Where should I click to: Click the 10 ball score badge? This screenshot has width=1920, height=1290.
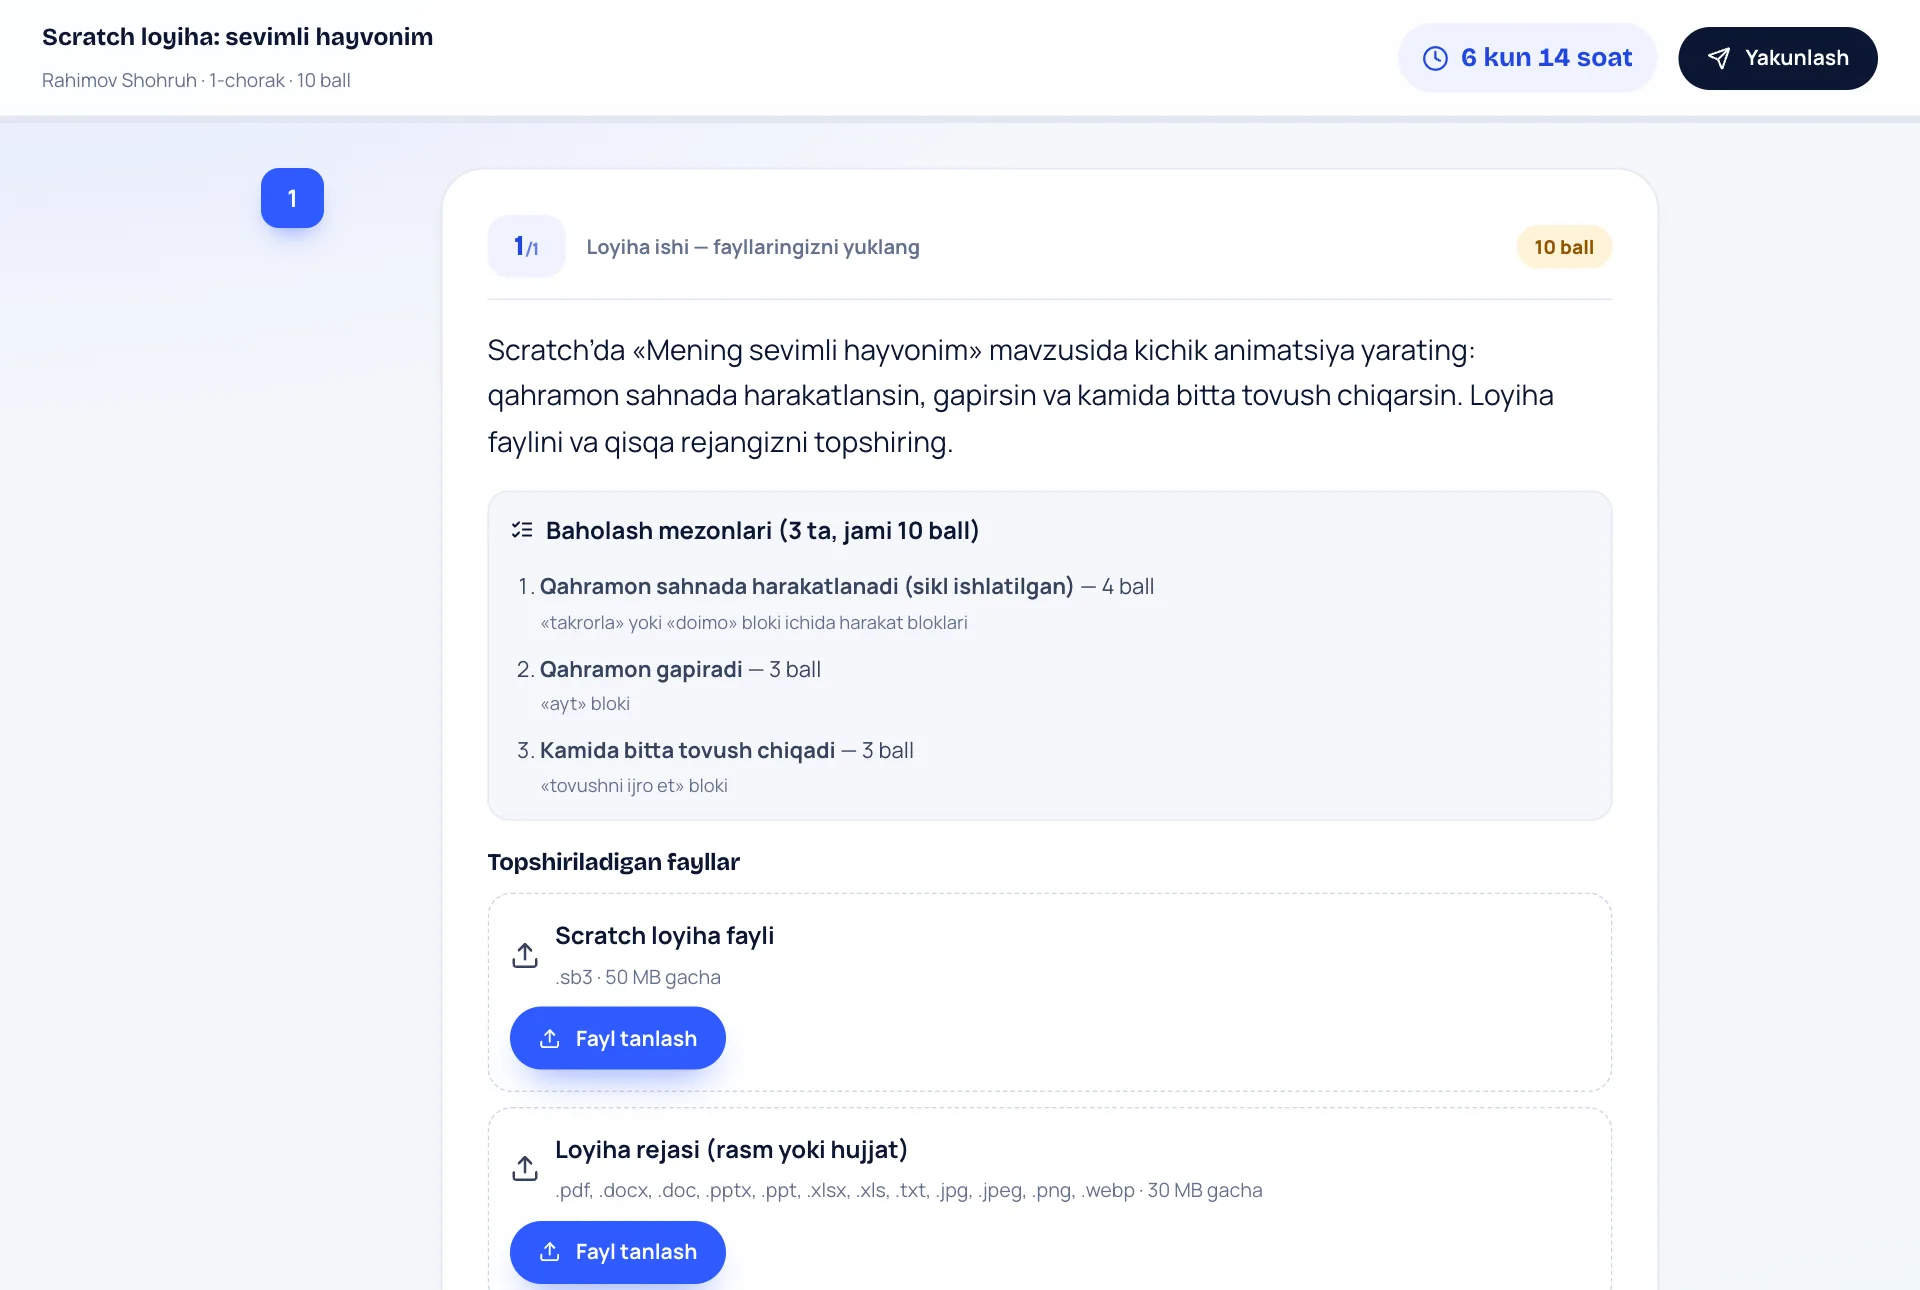click(1564, 247)
